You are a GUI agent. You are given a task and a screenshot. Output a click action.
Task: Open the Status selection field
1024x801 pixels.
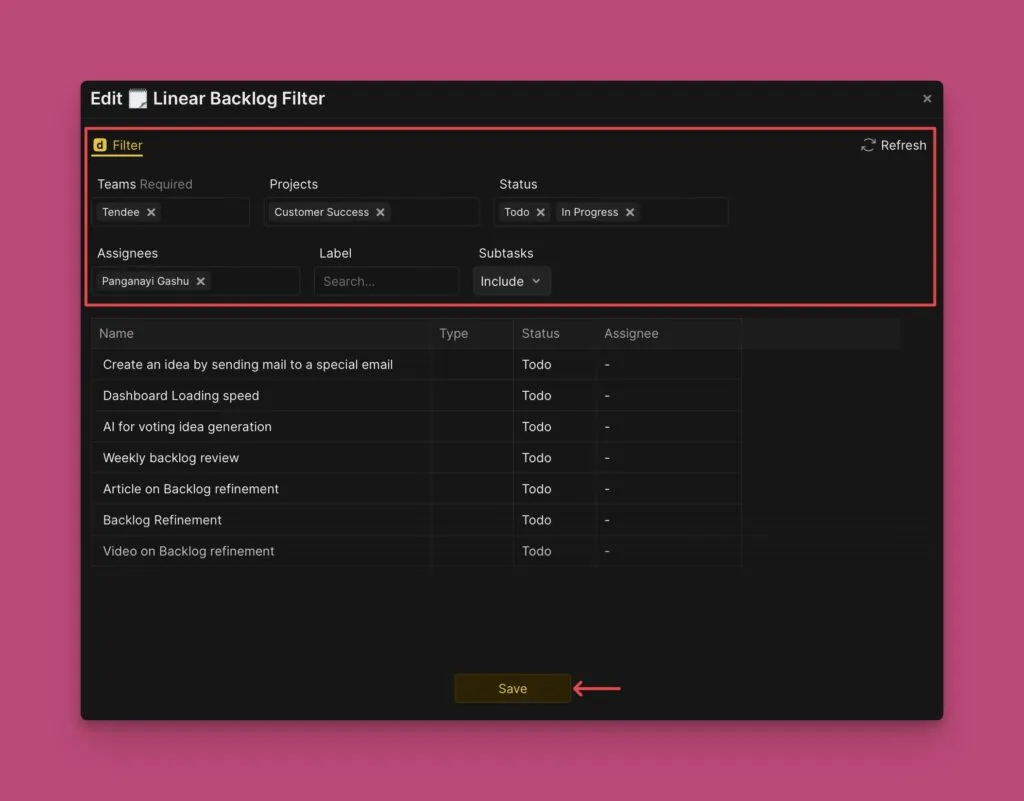pyautogui.click(x=682, y=212)
